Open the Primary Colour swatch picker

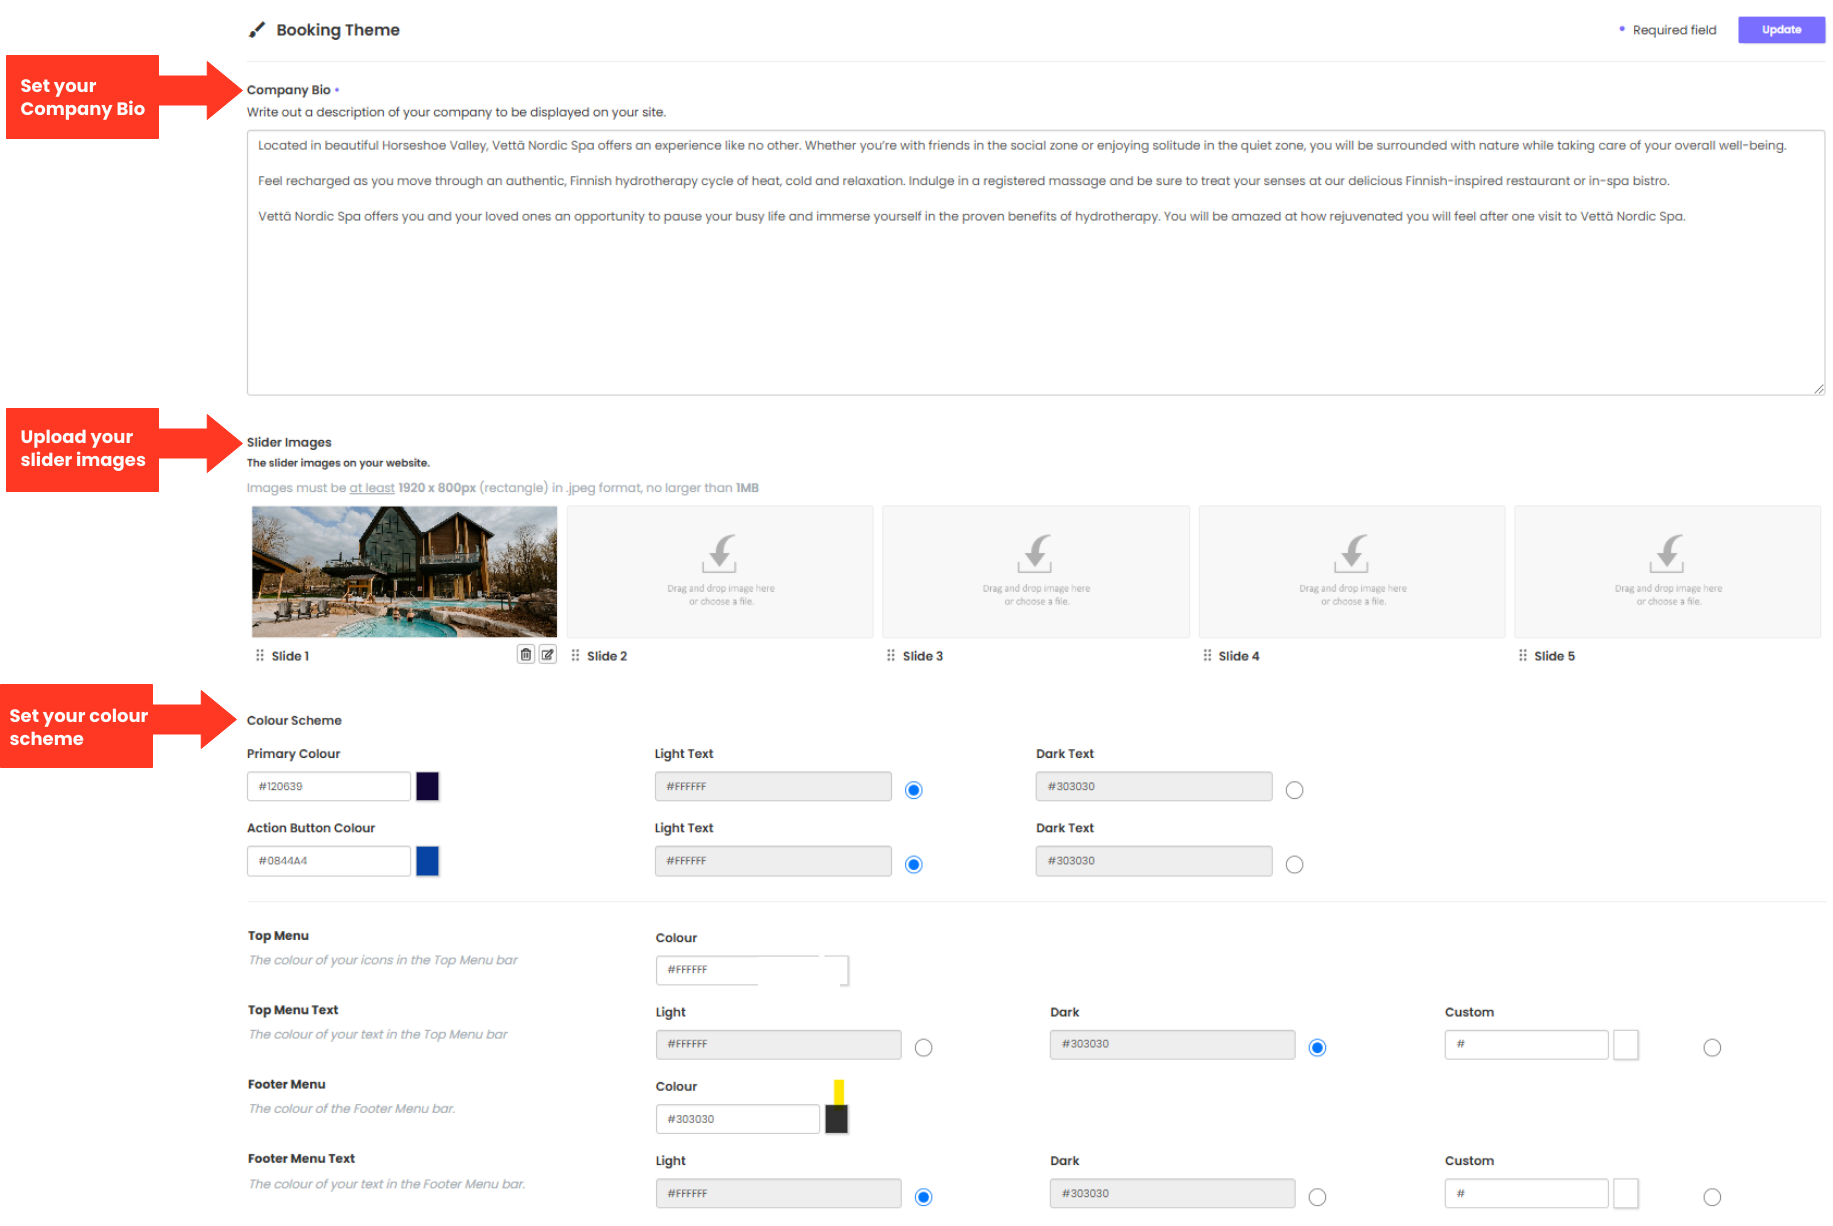click(x=428, y=786)
